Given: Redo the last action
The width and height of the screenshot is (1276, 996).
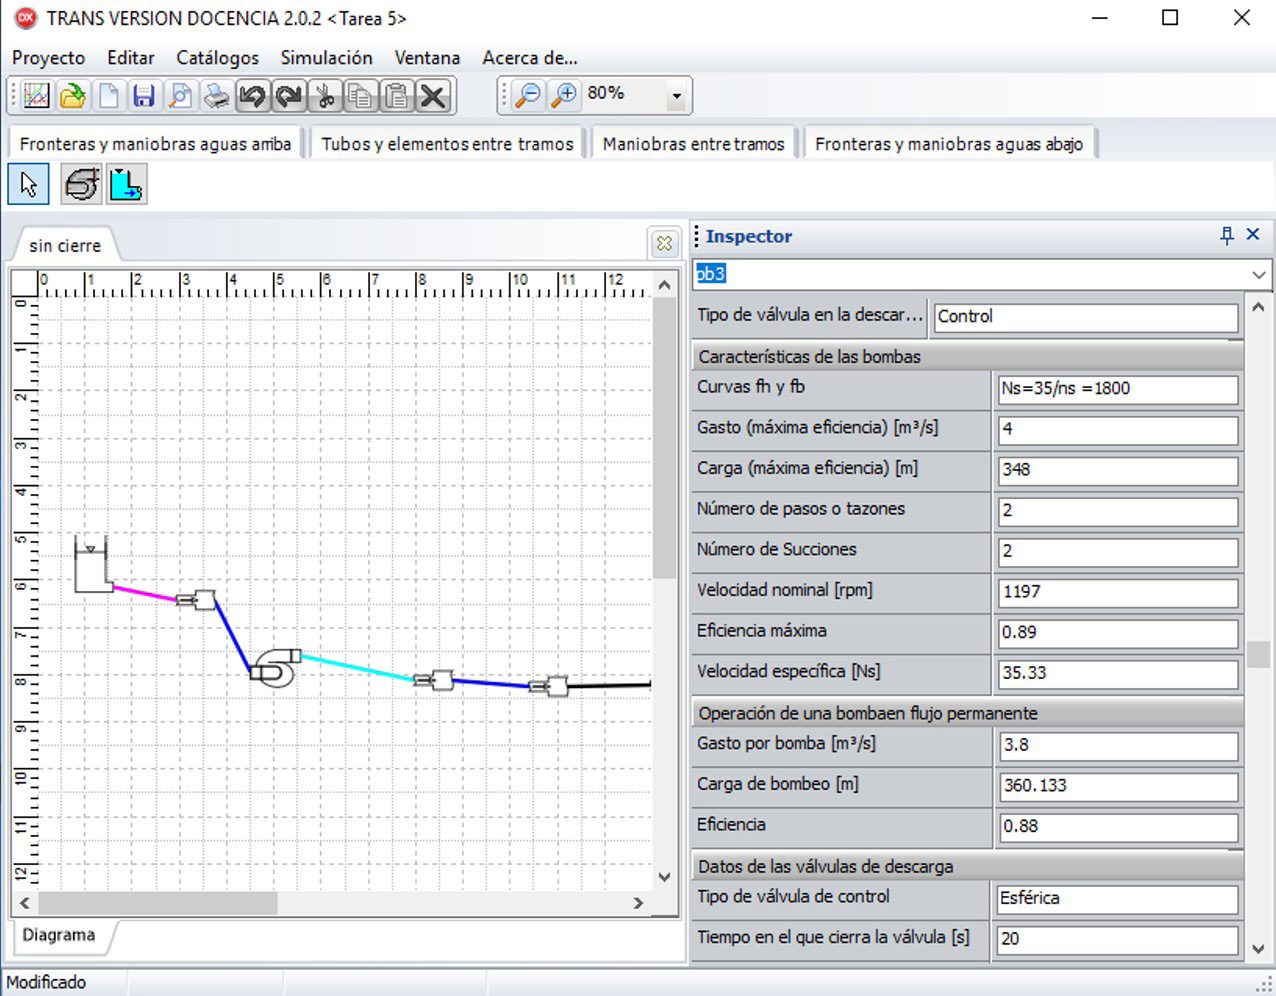Looking at the screenshot, I should pos(288,96).
